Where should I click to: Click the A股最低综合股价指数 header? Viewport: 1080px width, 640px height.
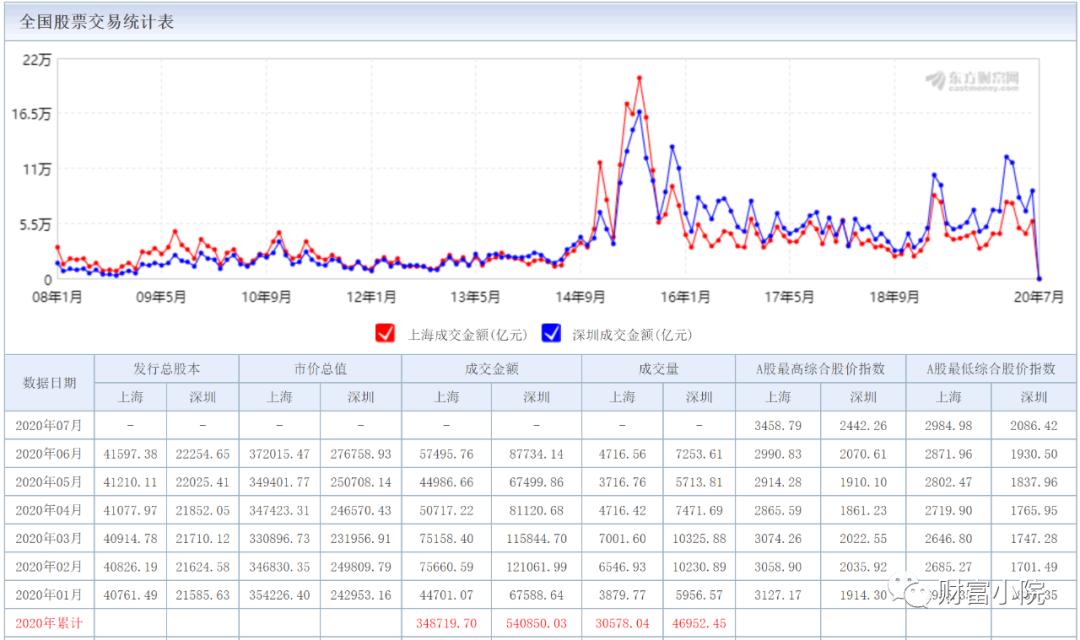pos(992,368)
